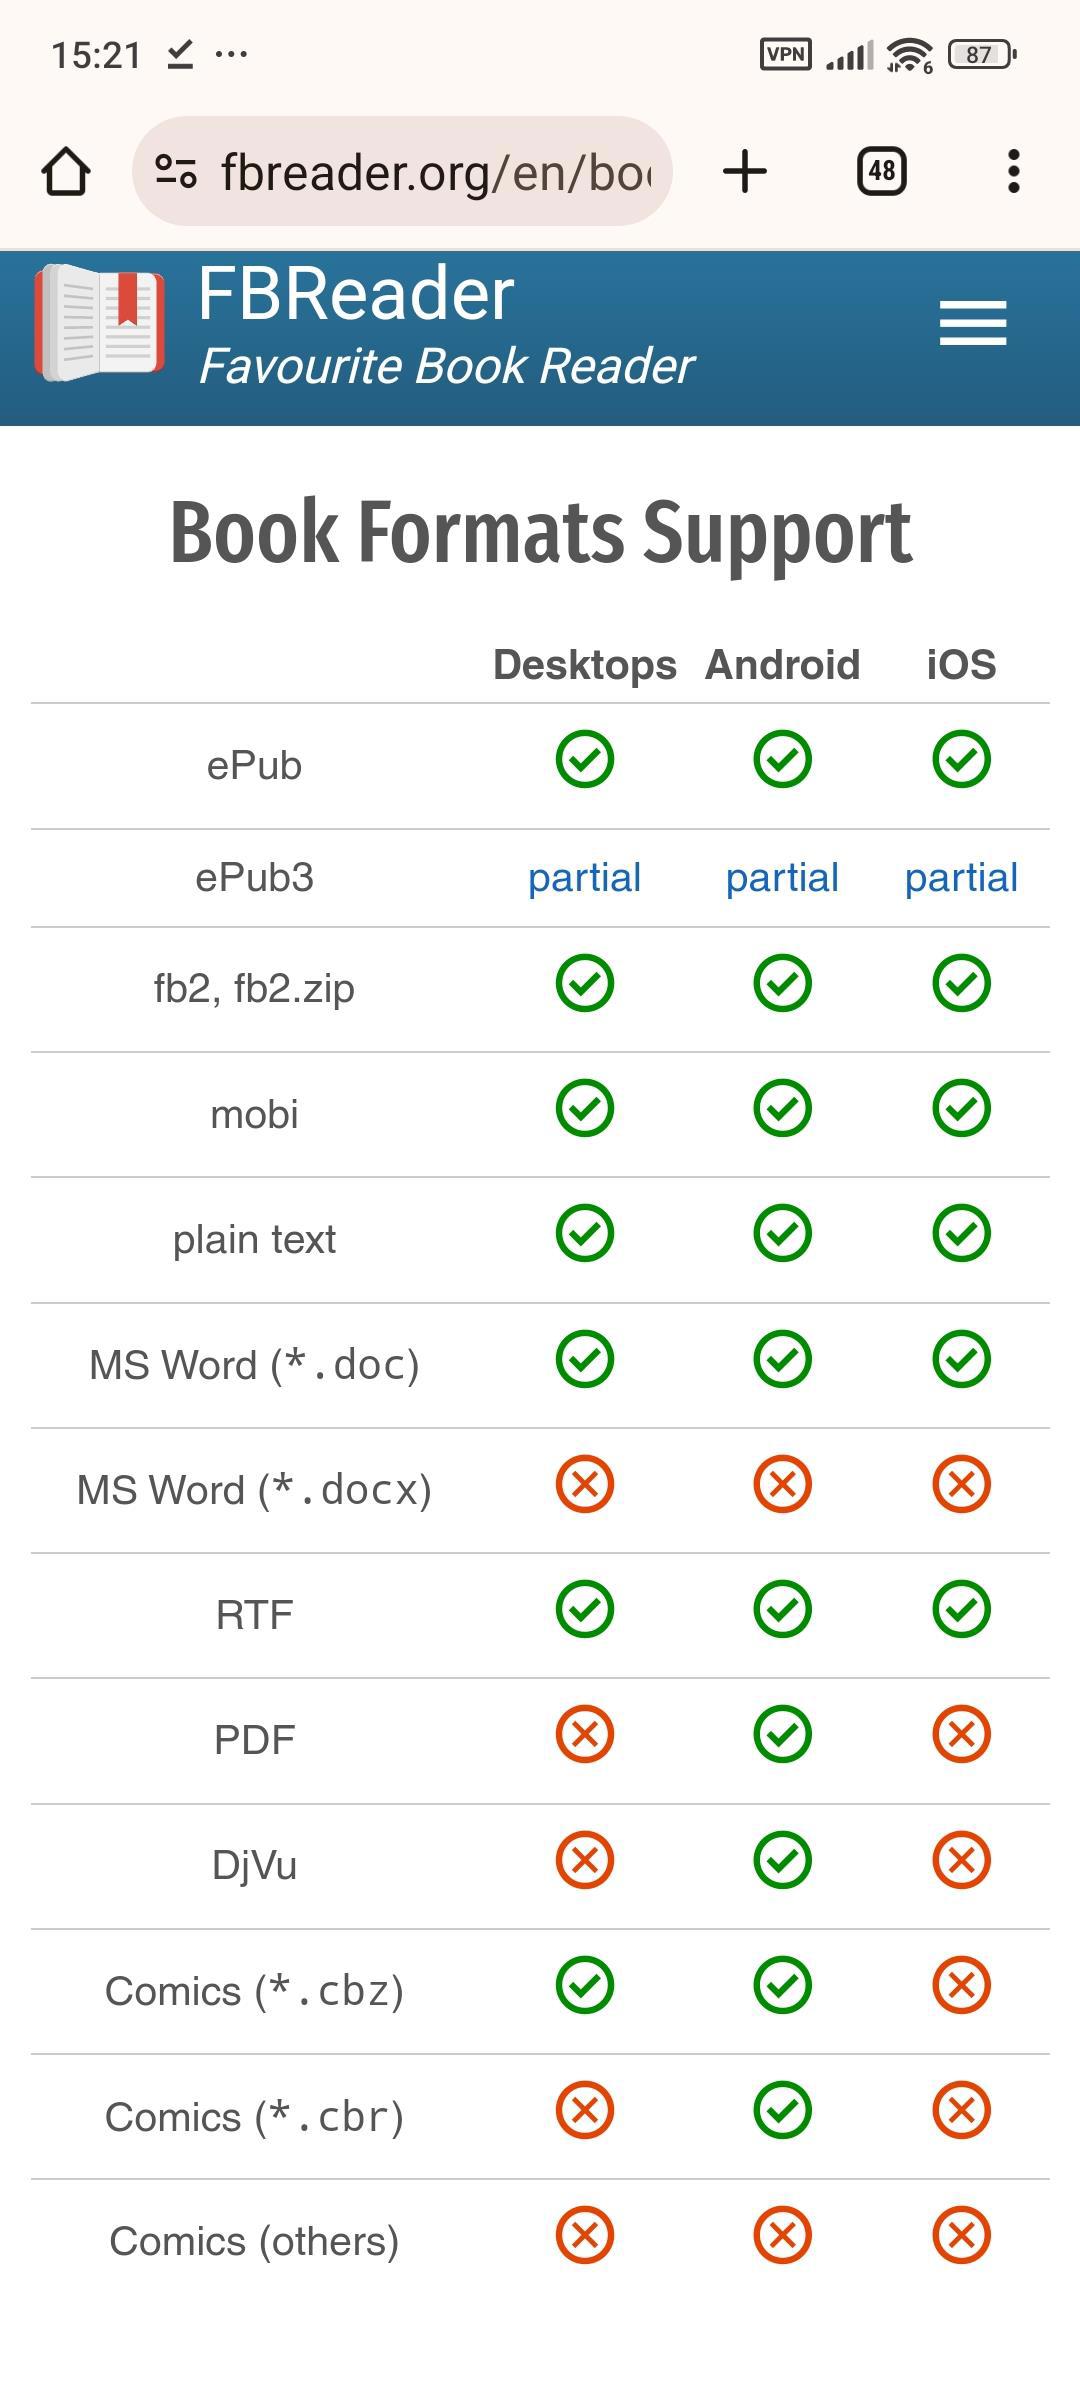This screenshot has width=1080, height=2400.
Task: Tap the VPN status bar indicator
Action: click(x=786, y=54)
